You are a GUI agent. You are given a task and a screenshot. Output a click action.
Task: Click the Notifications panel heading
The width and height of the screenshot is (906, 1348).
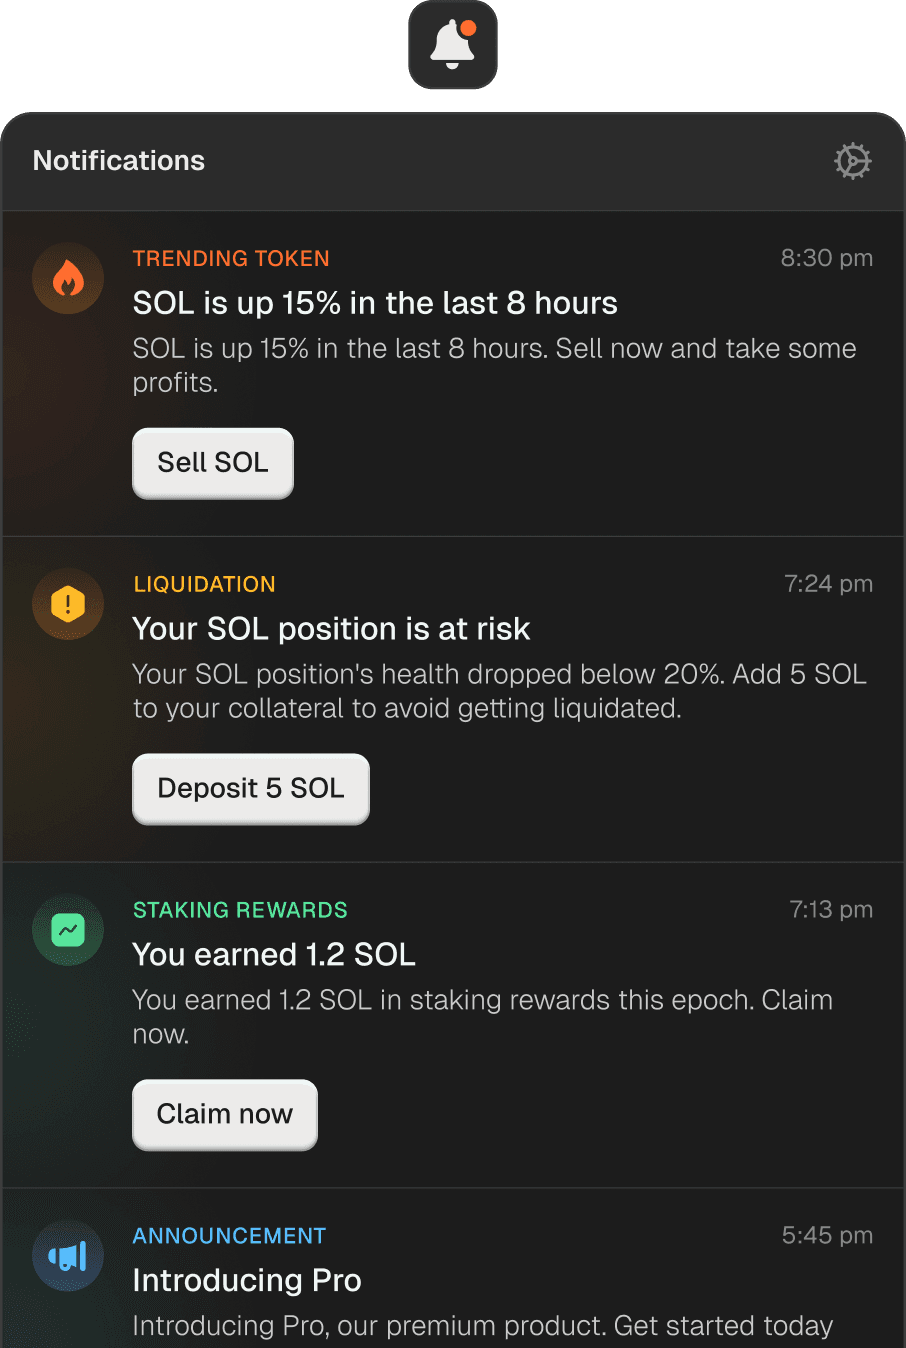point(119,161)
